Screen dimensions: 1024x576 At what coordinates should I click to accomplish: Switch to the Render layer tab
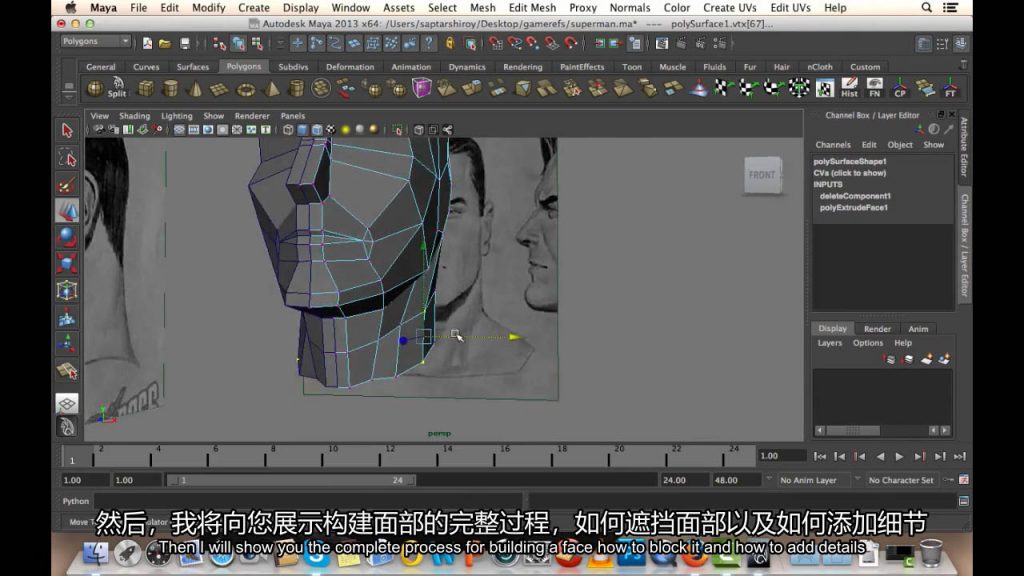877,328
